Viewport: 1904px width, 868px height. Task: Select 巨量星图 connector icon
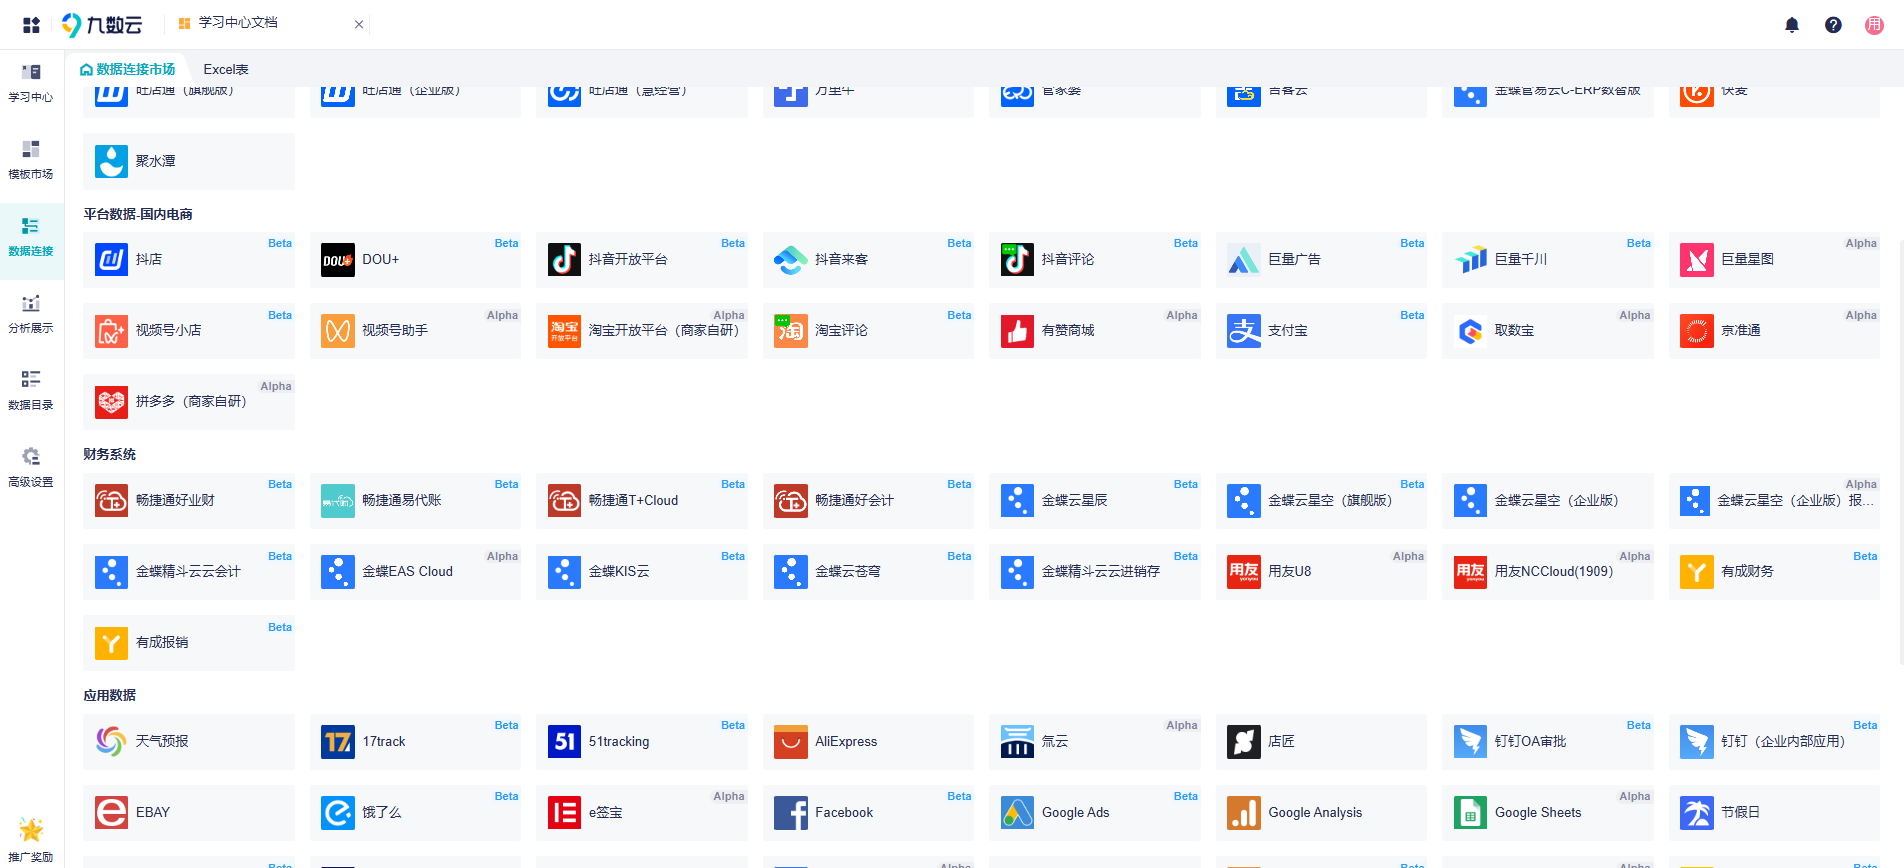[x=1697, y=259]
